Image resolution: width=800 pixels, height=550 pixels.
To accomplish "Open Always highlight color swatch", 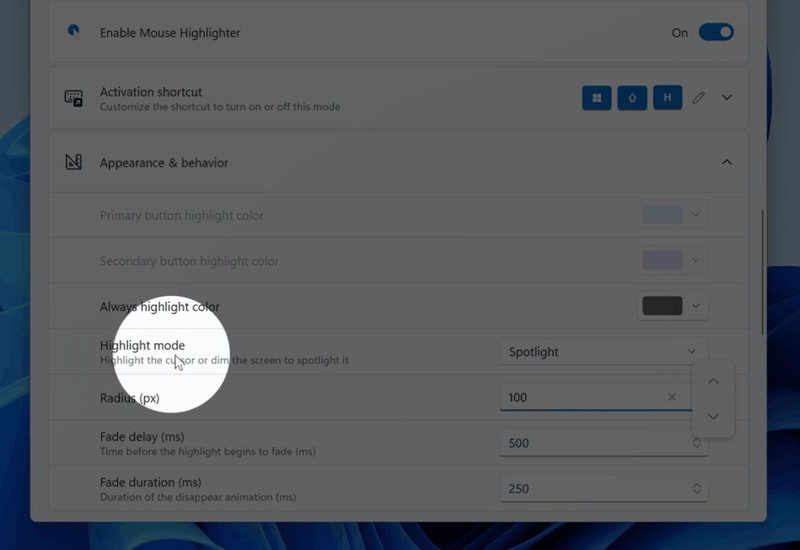I will click(x=662, y=306).
